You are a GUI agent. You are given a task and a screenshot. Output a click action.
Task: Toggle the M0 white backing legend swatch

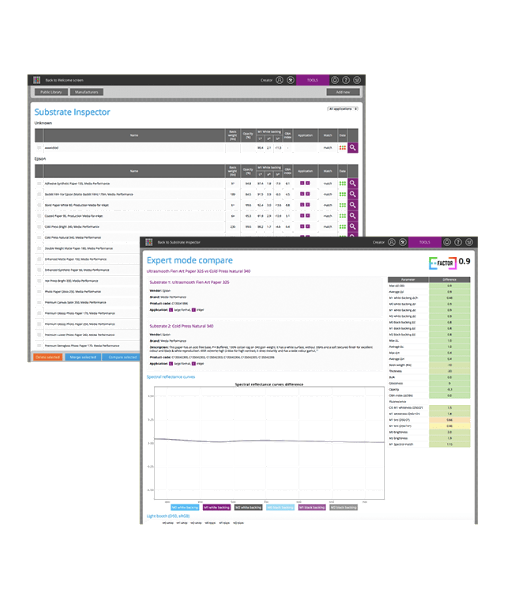pos(185,507)
